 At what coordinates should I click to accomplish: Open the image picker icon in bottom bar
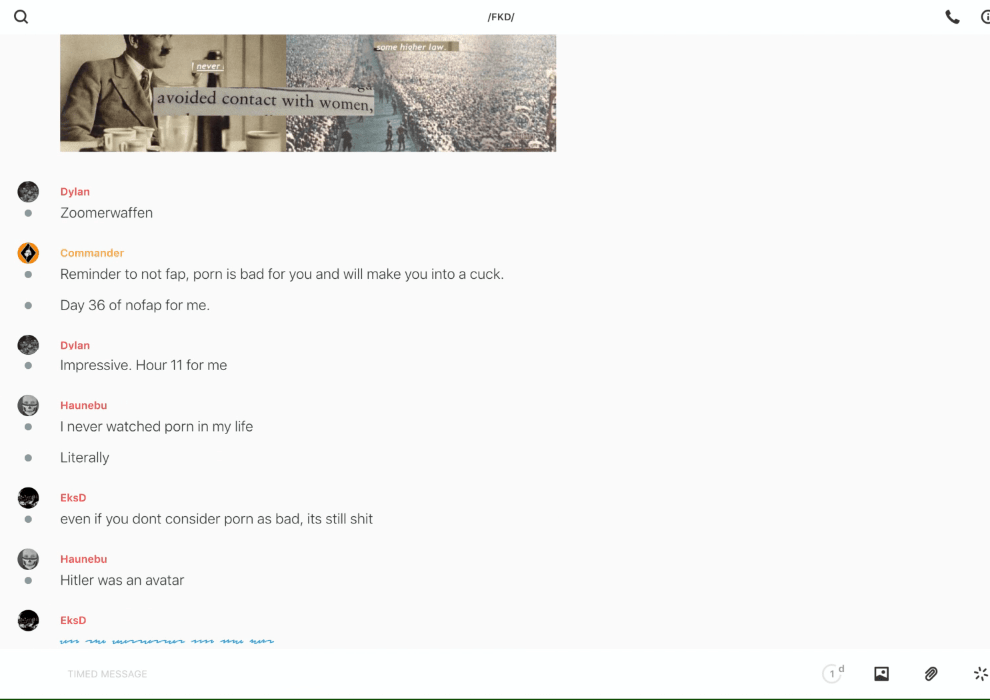(x=881, y=674)
